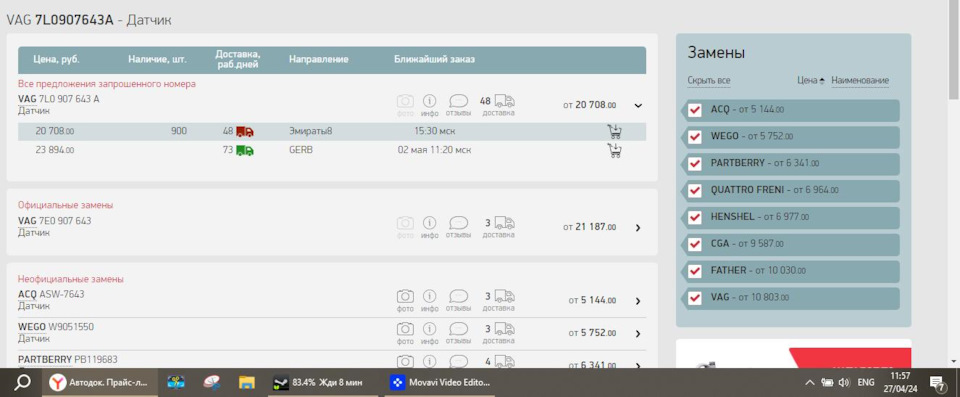Screen dimensions: 960x397
Task: Add the 20 708 Эмираты8 offer to cart
Action: [x=614, y=131]
